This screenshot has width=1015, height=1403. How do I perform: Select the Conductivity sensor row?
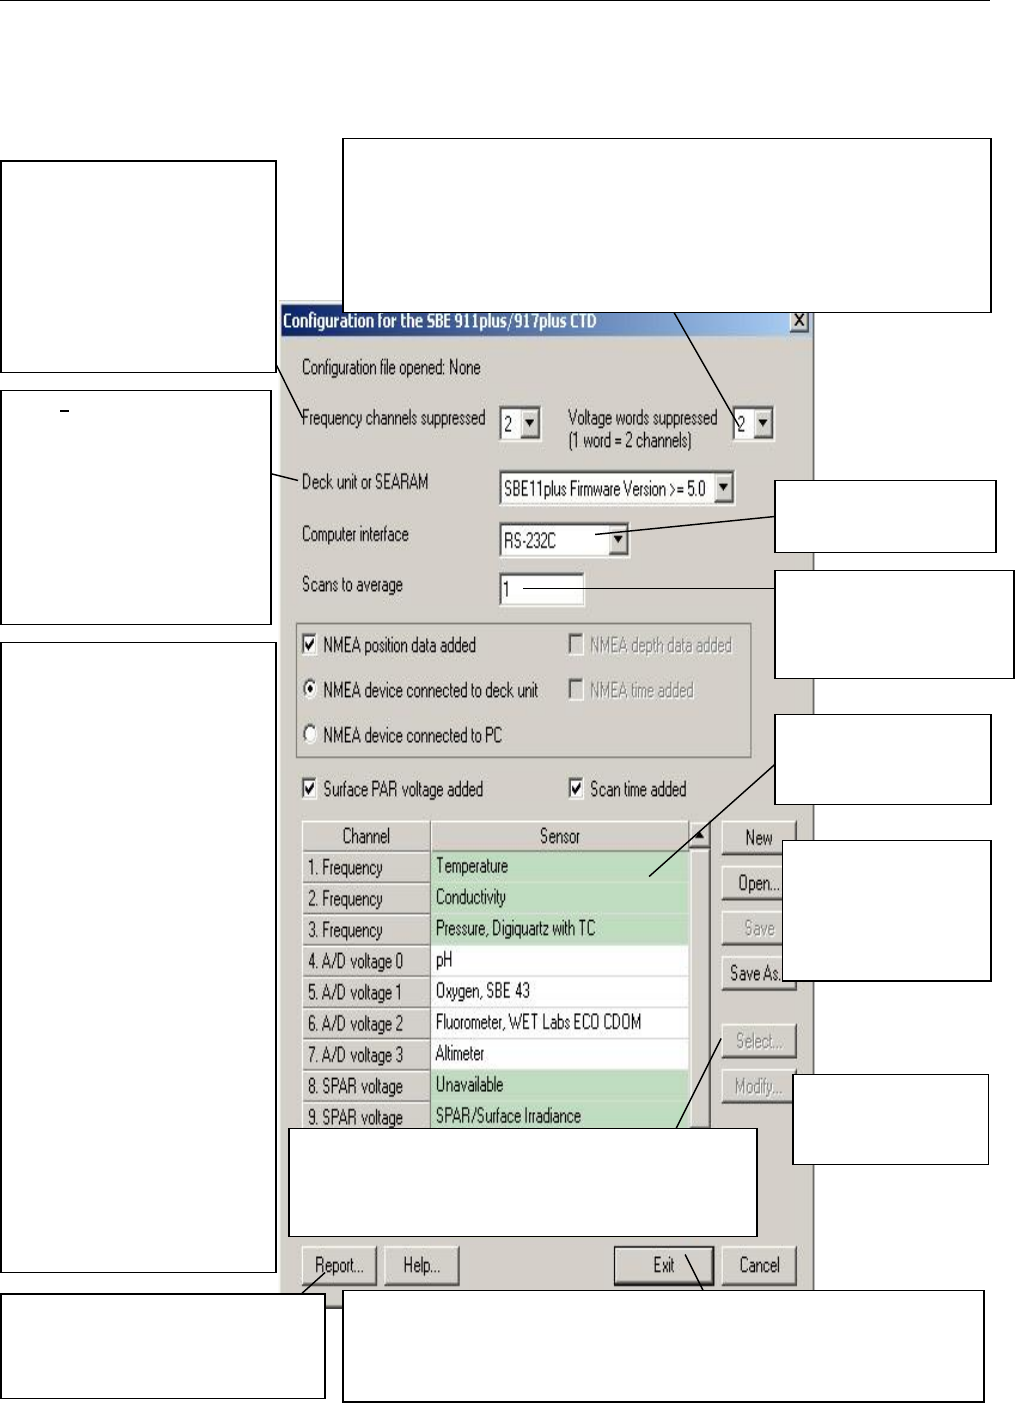point(560,898)
